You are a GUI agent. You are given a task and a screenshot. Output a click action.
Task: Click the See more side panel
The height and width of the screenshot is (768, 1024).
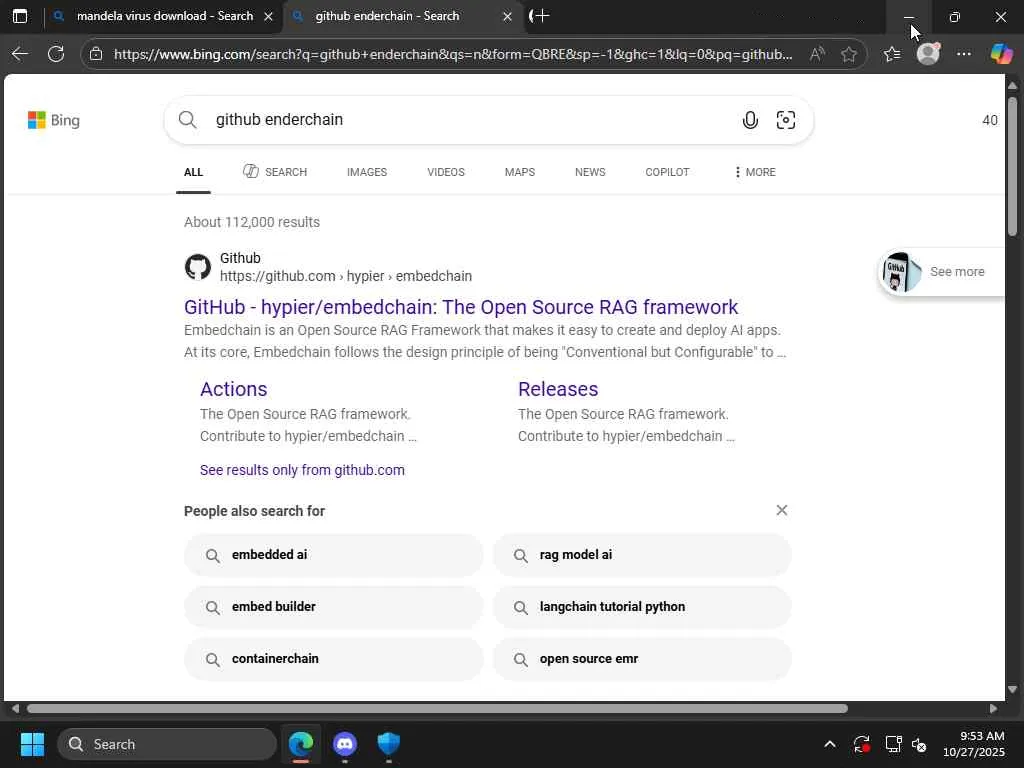point(941,272)
